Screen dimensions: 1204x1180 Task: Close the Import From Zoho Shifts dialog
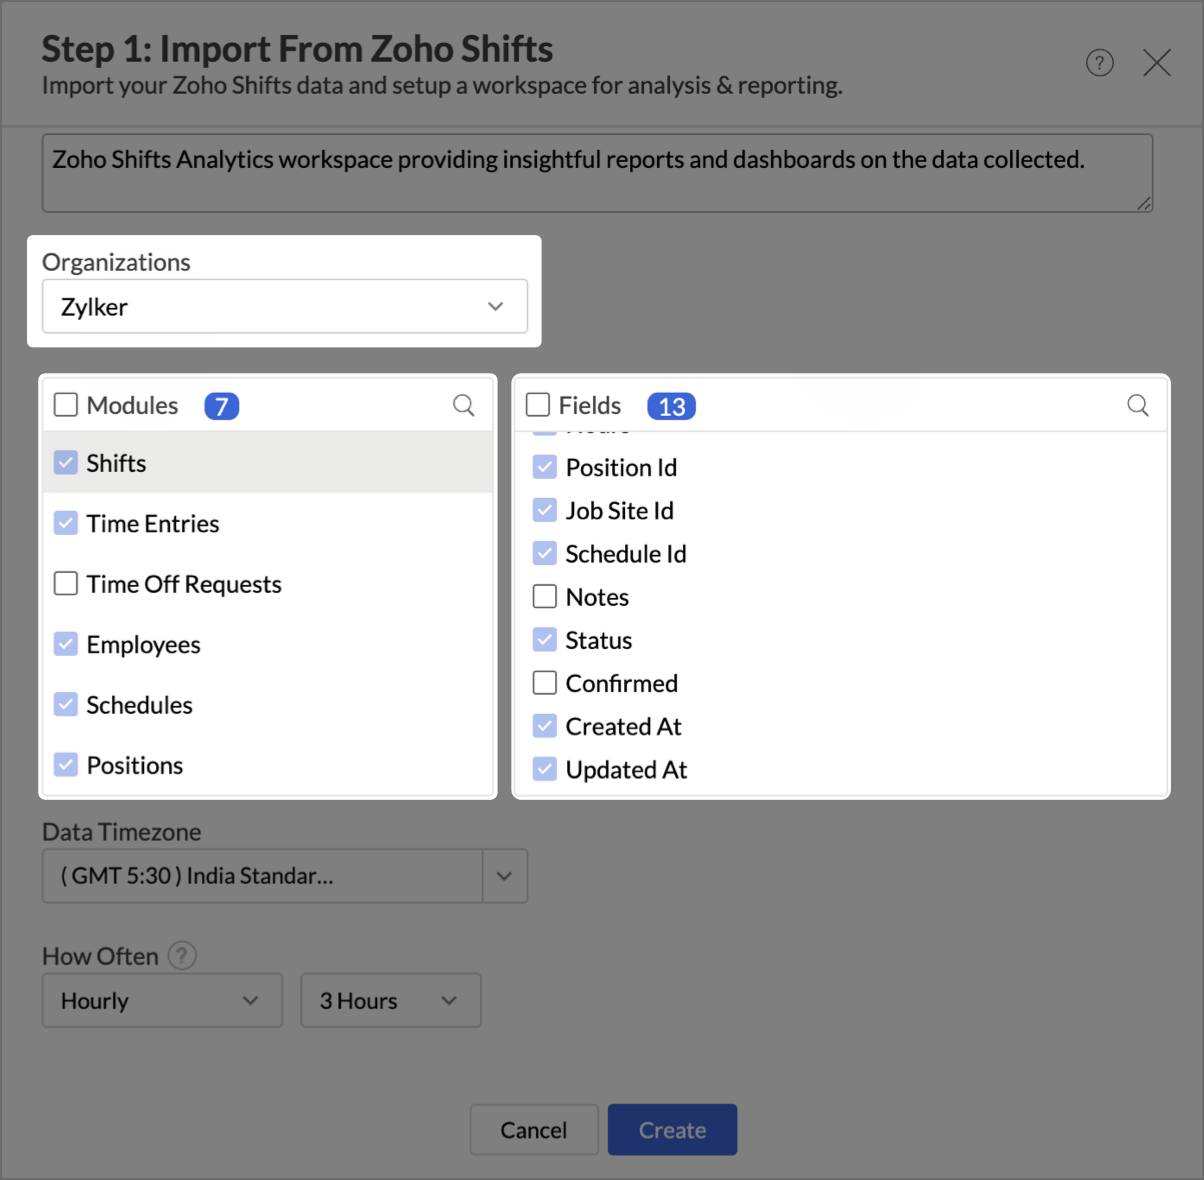1157,63
